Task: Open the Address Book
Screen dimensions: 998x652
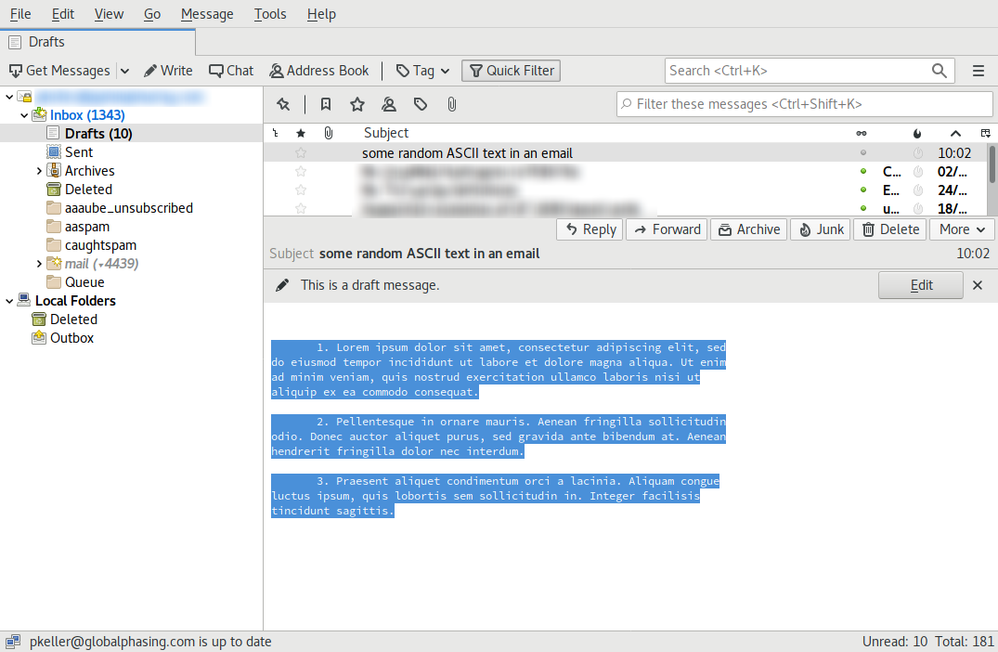Action: click(x=318, y=70)
